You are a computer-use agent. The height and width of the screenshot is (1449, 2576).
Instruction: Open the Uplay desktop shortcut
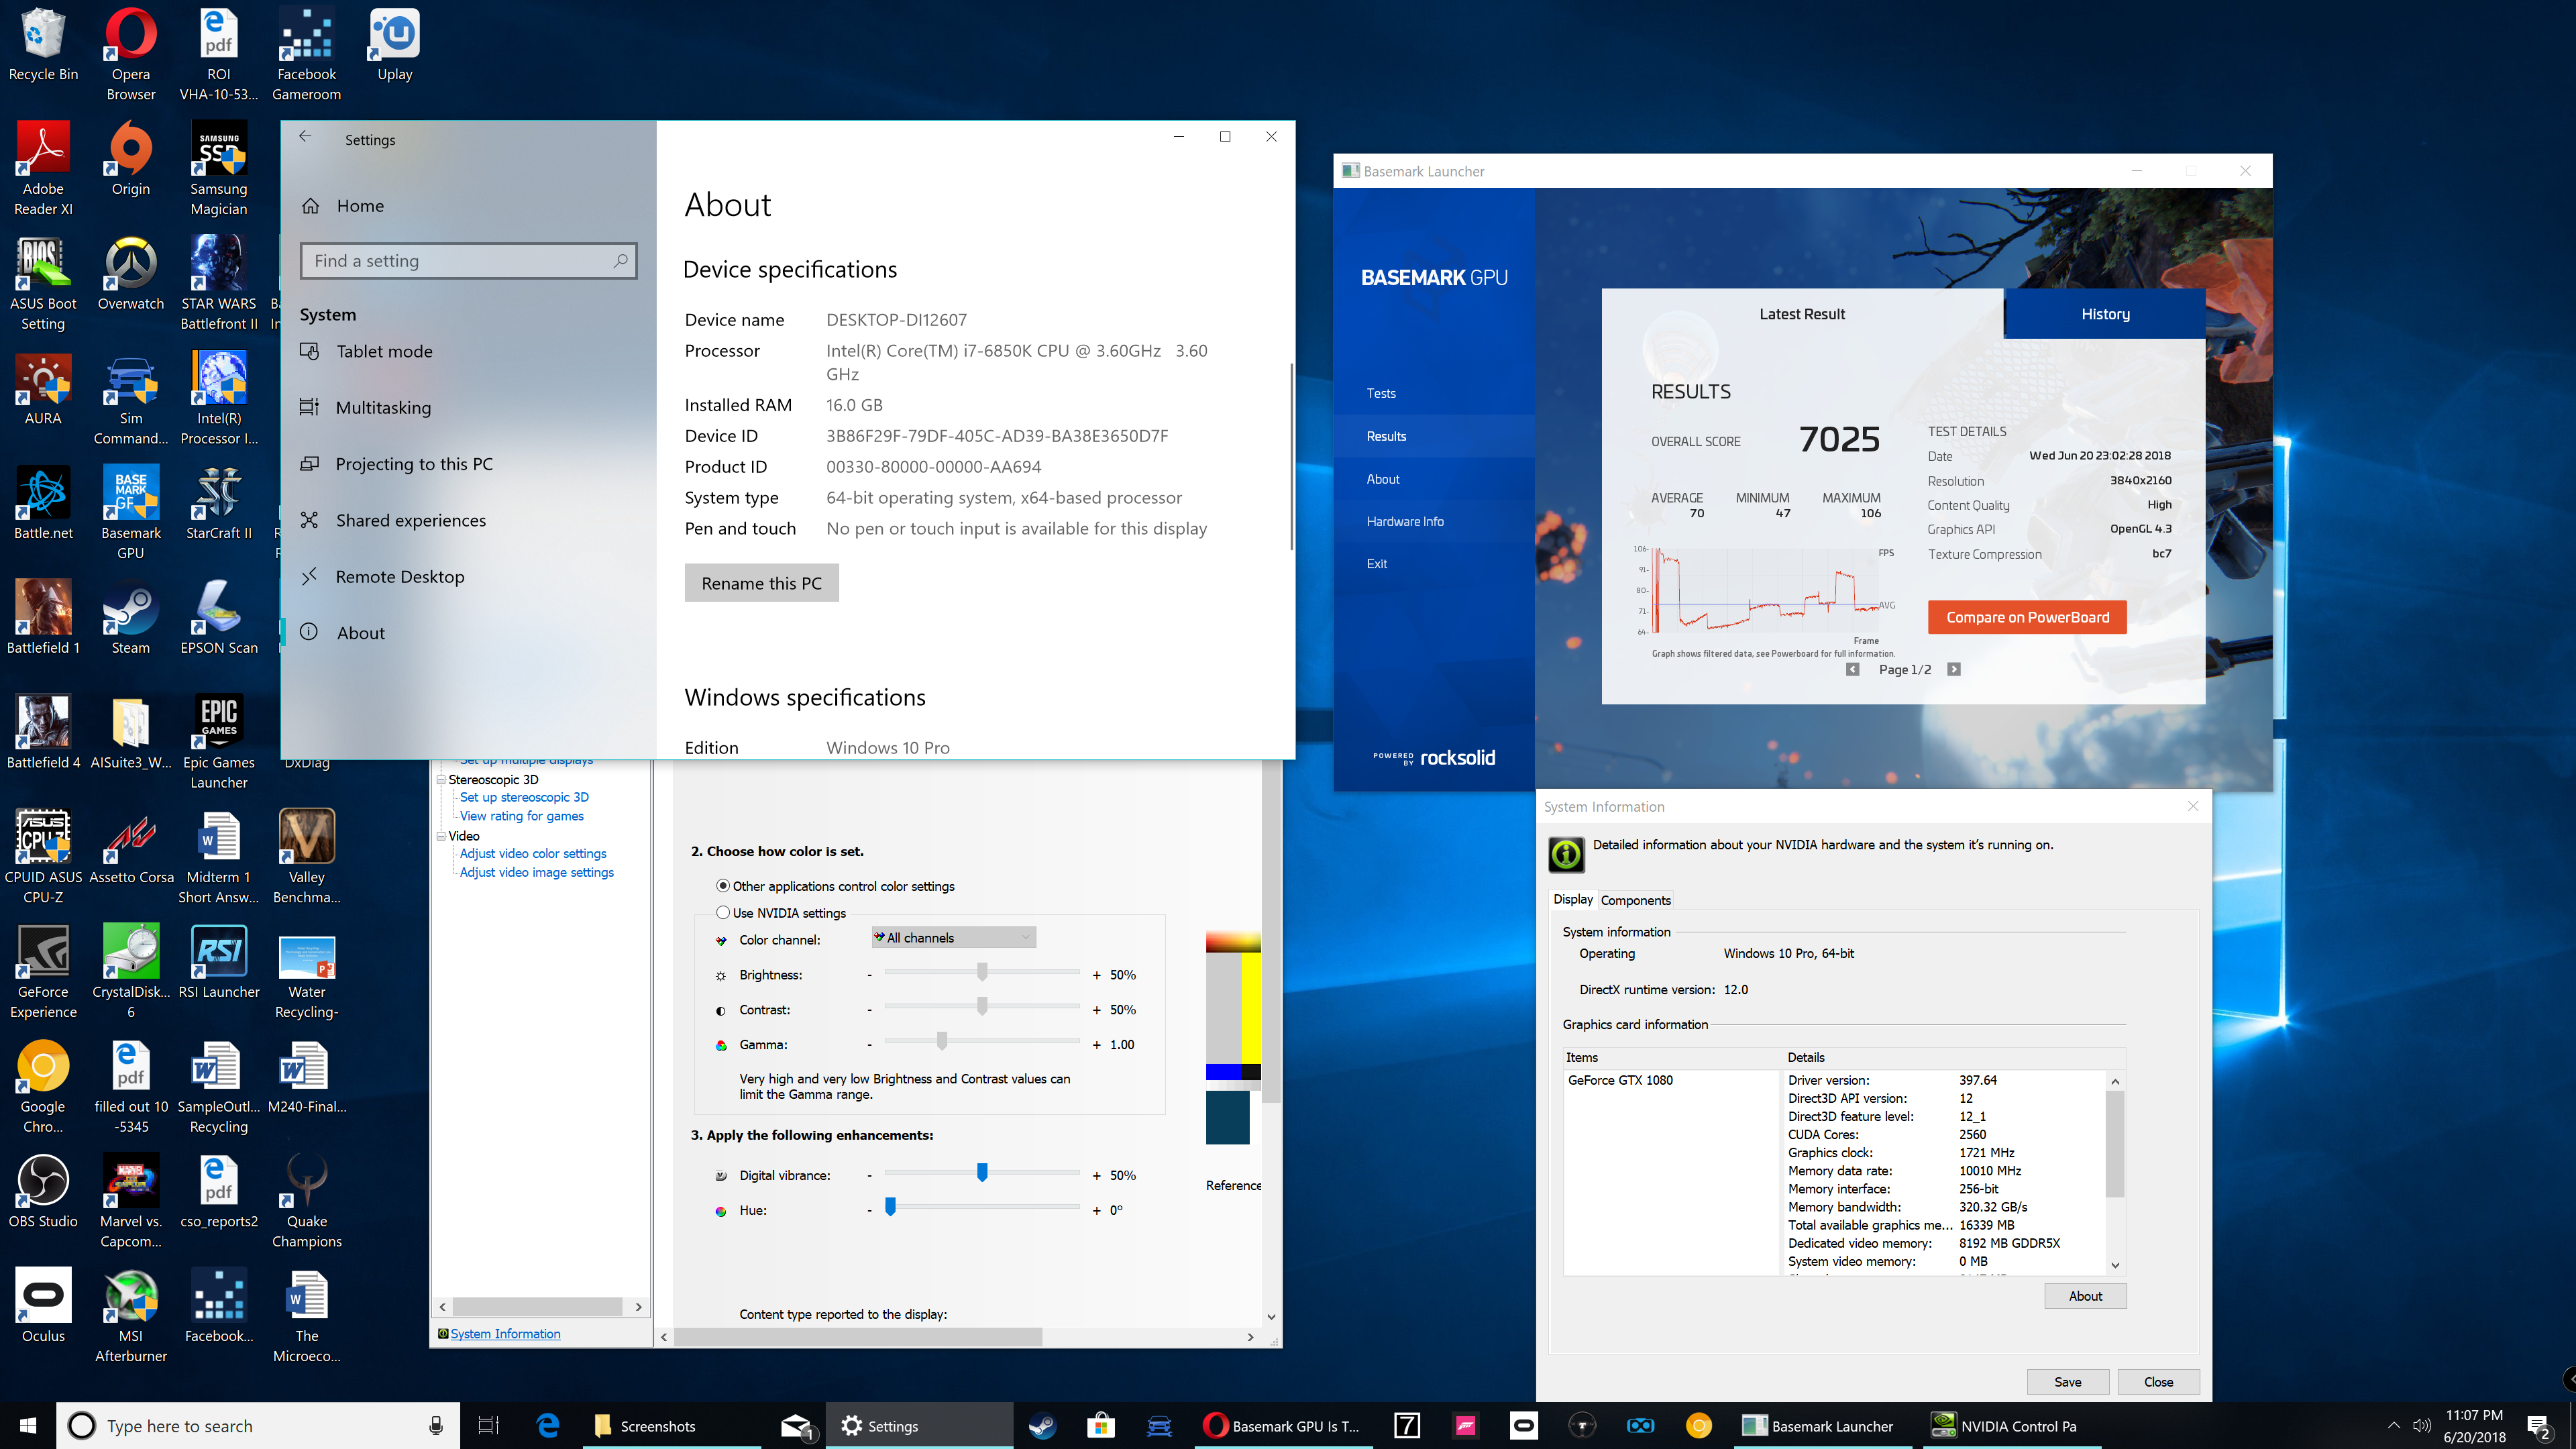click(395, 46)
